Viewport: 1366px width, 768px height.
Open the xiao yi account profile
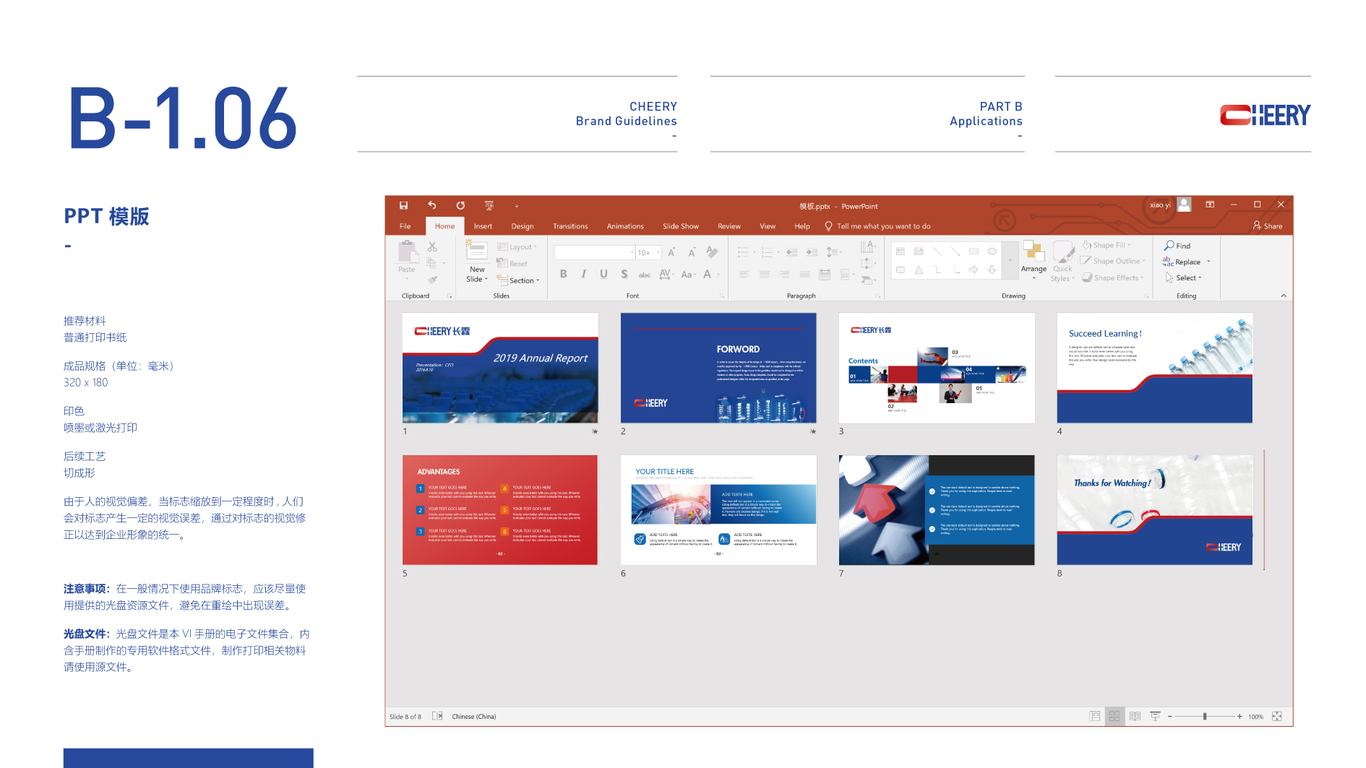pyautogui.click(x=1170, y=205)
